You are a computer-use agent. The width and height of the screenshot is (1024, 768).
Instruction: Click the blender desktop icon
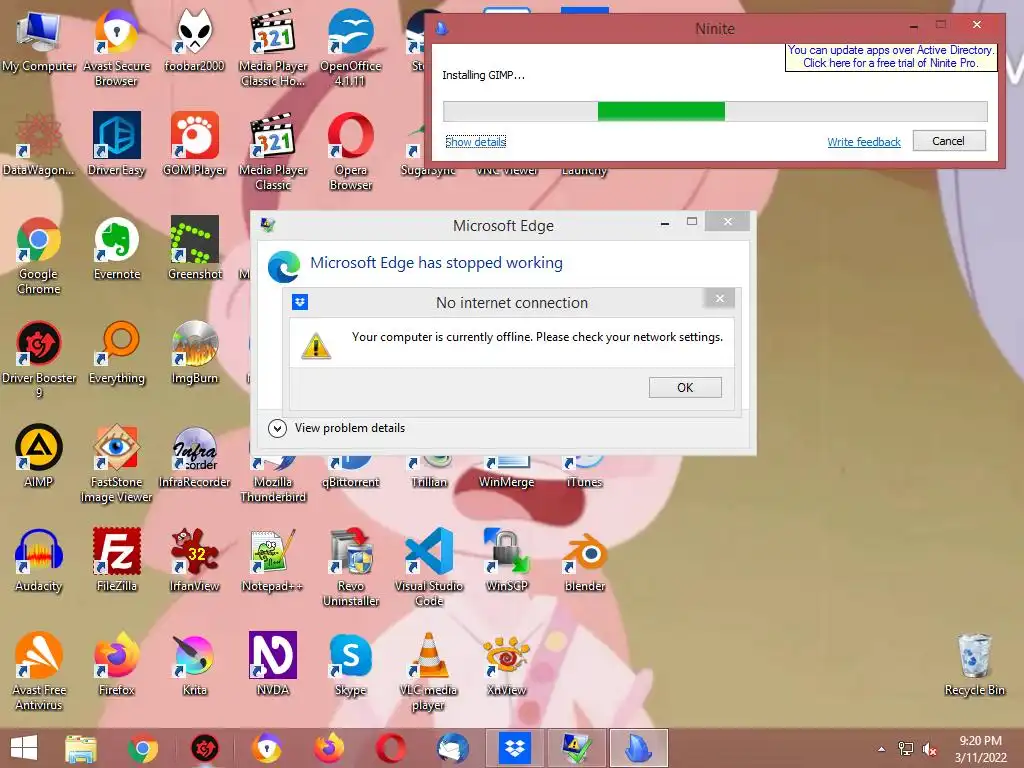click(584, 560)
